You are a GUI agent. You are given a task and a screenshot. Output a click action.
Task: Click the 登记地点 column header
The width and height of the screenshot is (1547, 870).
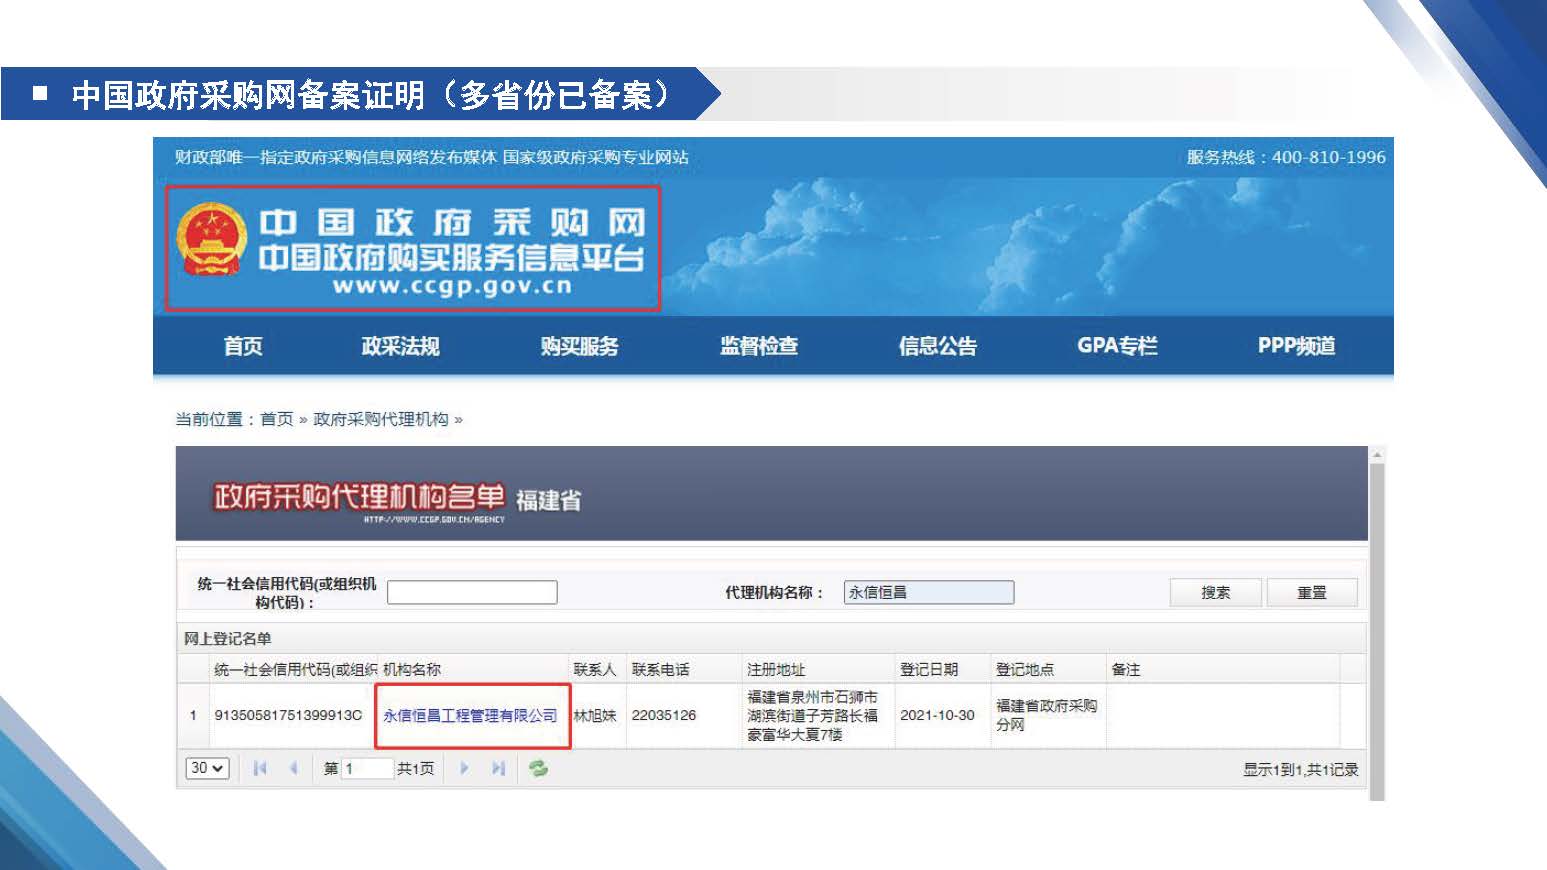coord(1048,669)
